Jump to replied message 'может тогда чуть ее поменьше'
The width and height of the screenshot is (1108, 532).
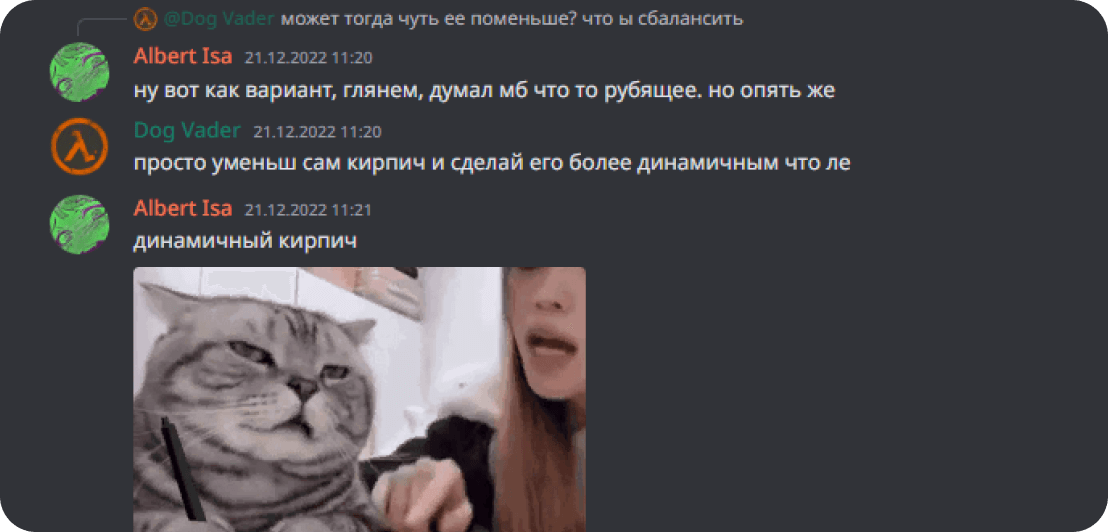pos(512,18)
